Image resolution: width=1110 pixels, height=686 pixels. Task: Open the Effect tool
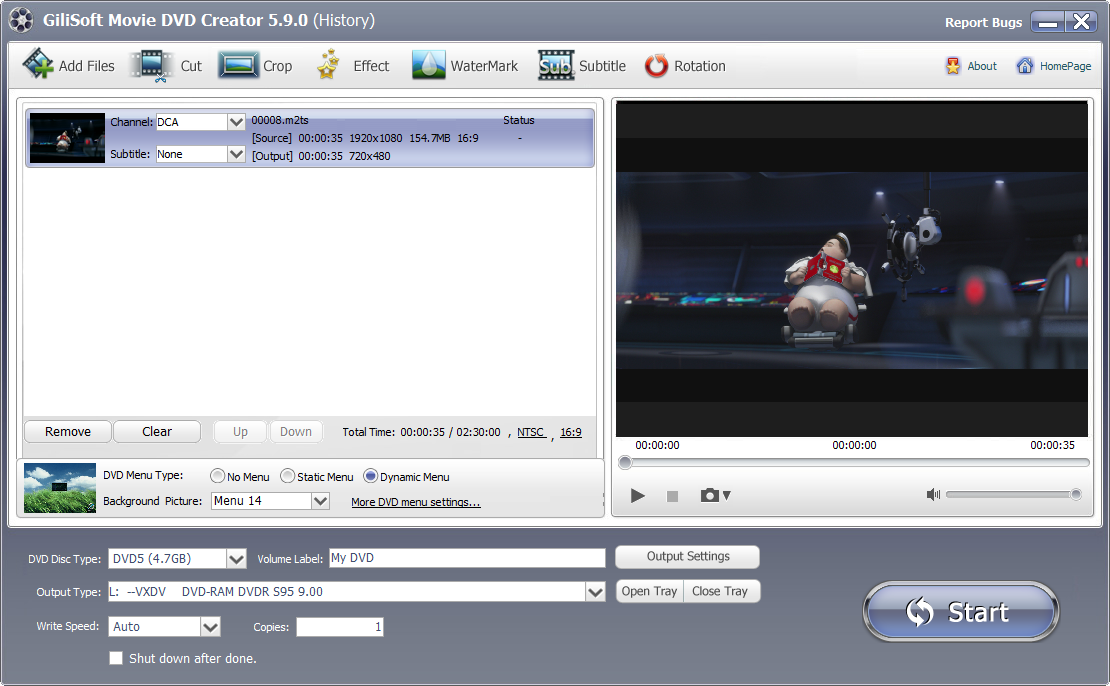click(329, 66)
